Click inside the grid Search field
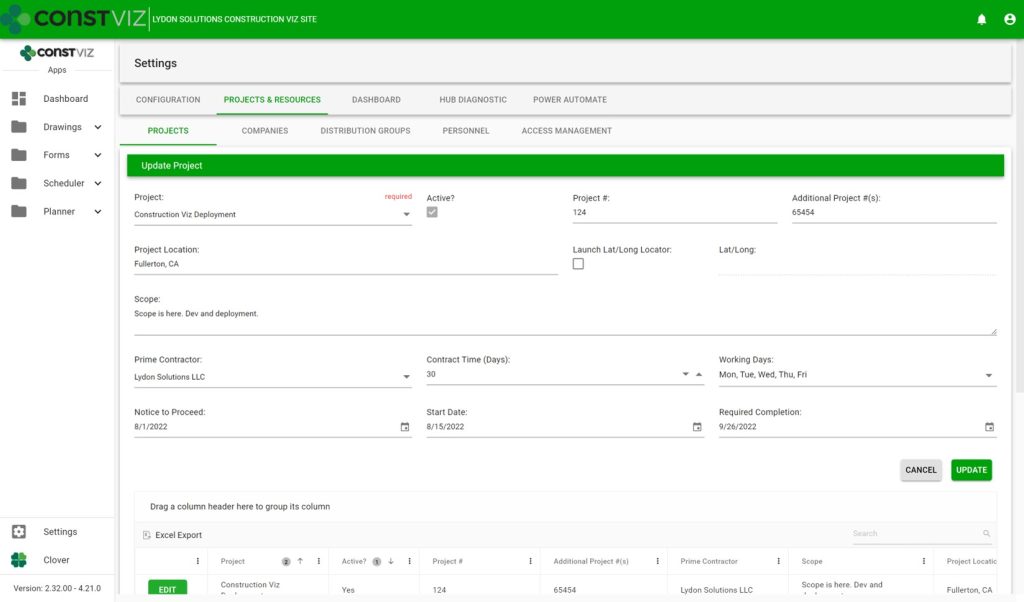 pyautogui.click(x=900, y=533)
